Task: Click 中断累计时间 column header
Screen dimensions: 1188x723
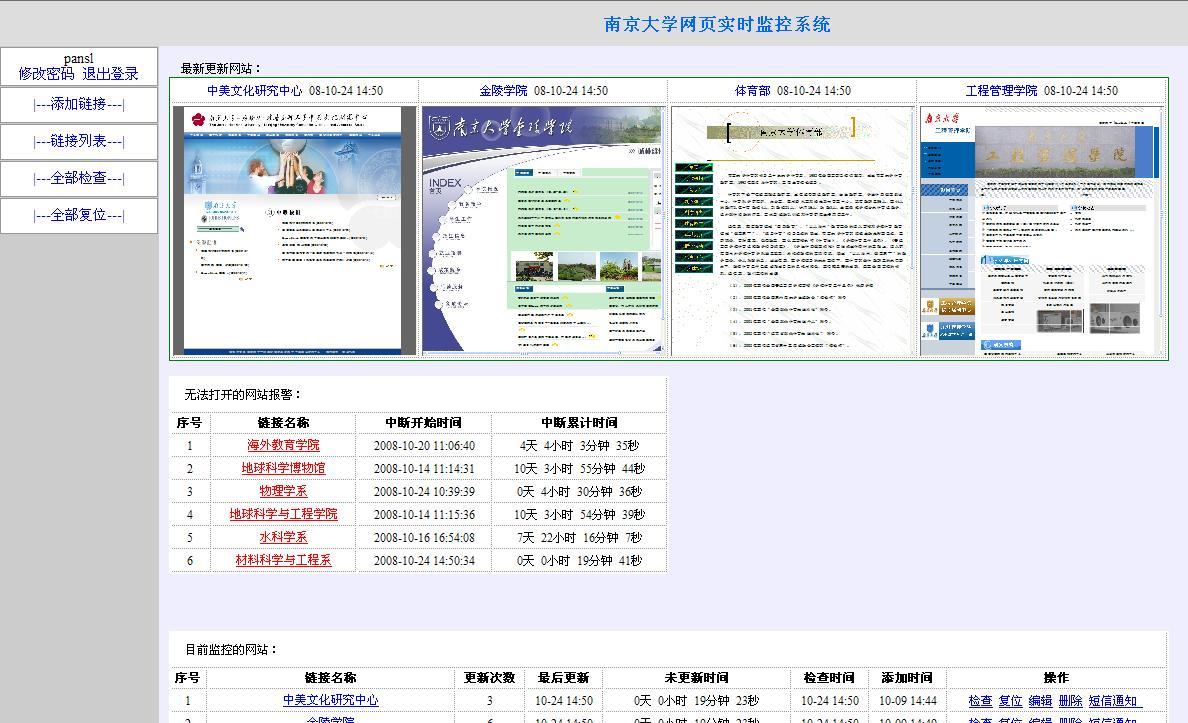Action: click(580, 422)
